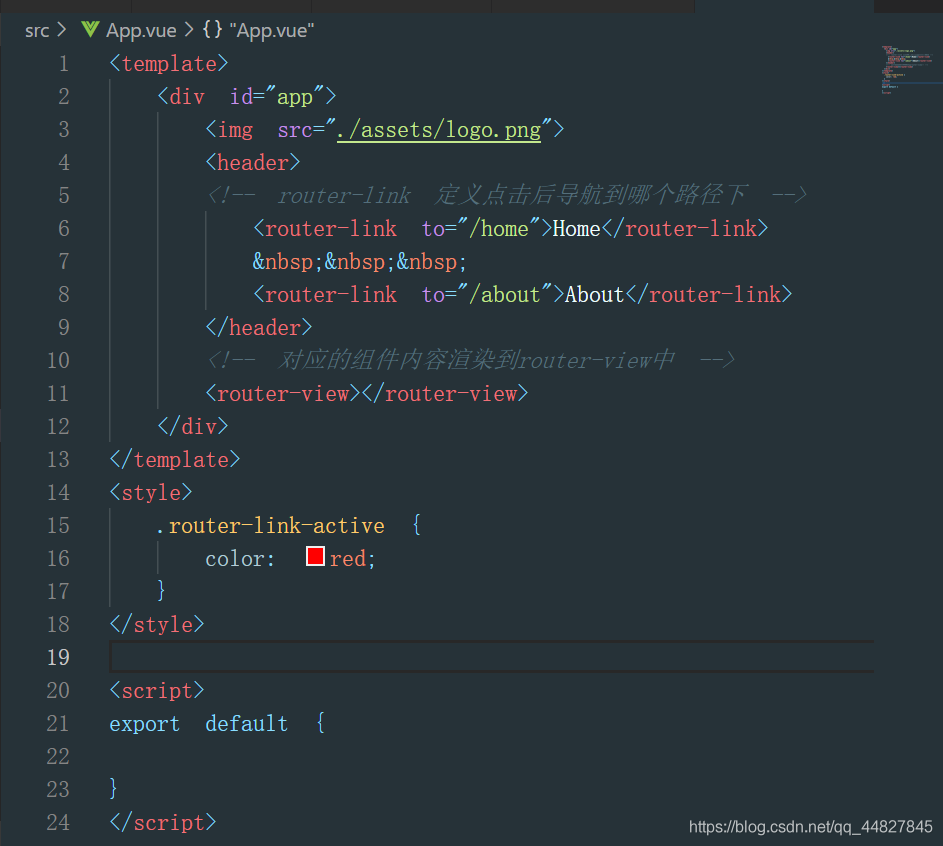The height and width of the screenshot is (846, 943).
Task: Click the Vue file icon in breadcrumb
Action: point(90,29)
